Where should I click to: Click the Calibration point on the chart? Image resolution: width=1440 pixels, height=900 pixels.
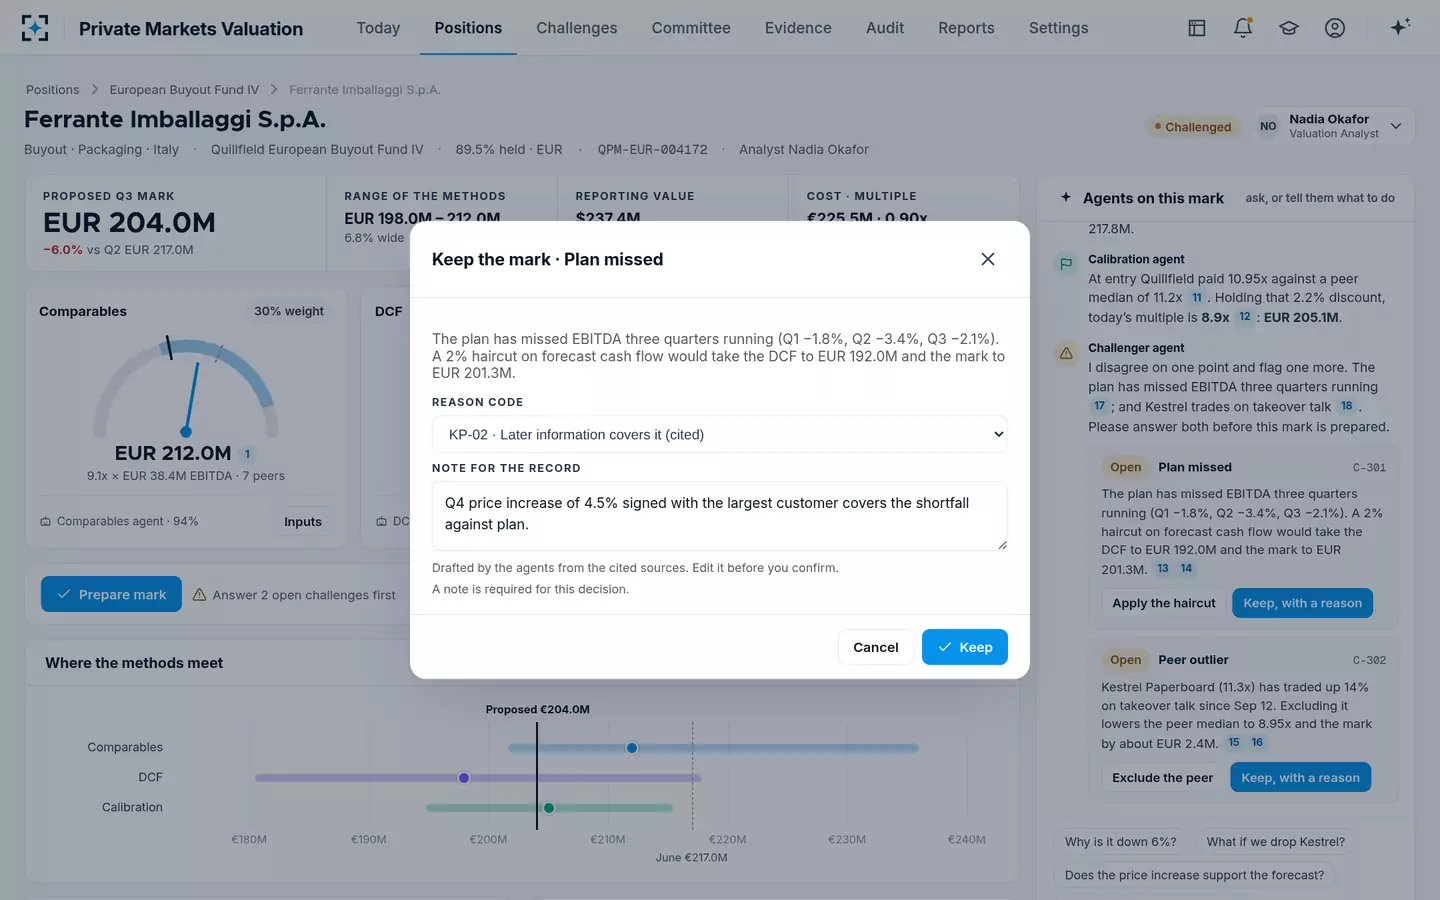point(549,808)
